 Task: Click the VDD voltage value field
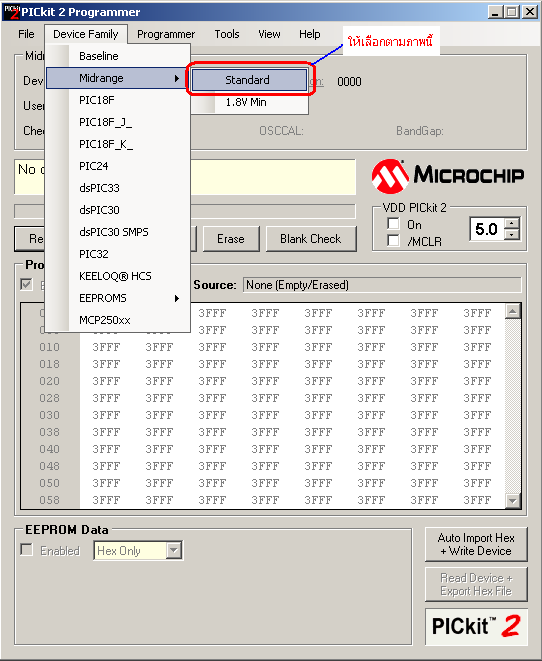coord(487,229)
